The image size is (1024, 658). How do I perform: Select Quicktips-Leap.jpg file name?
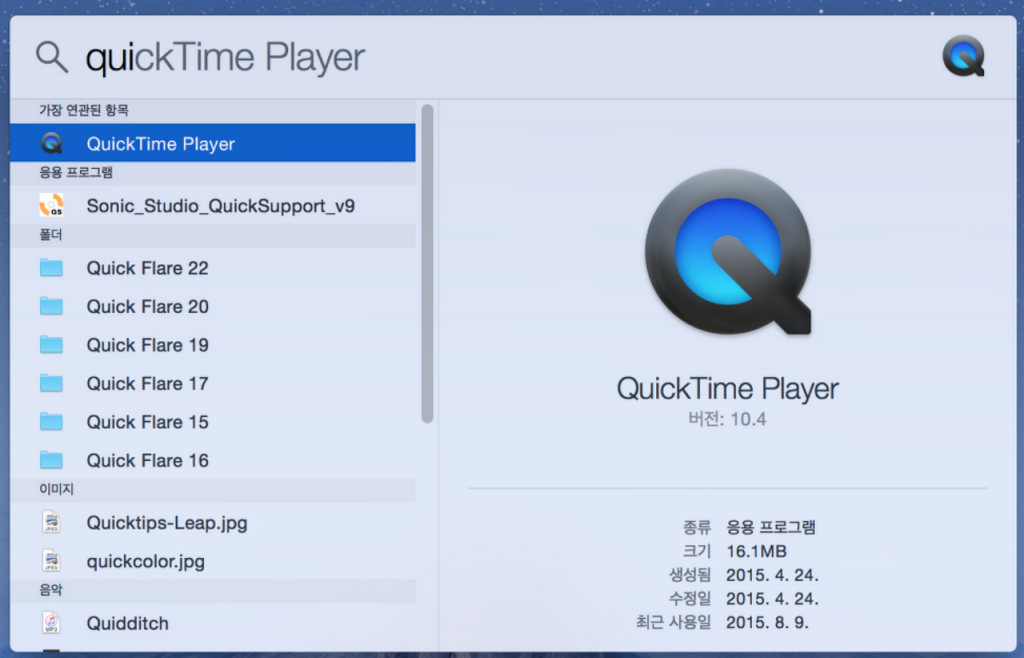(x=167, y=523)
